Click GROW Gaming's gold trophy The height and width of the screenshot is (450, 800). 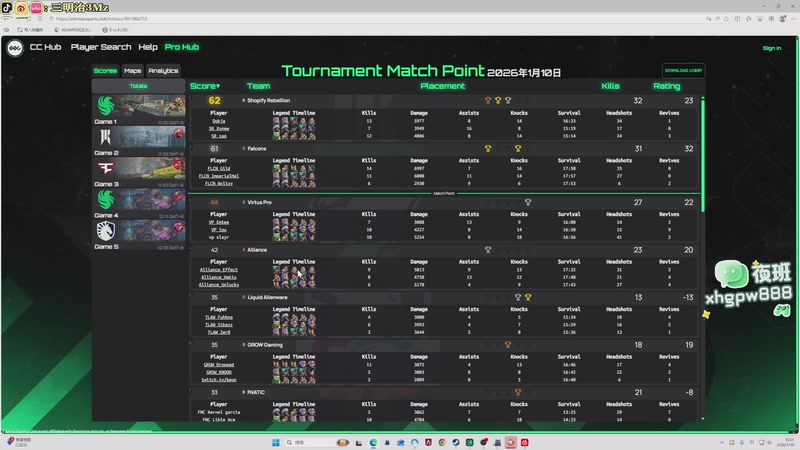click(x=508, y=345)
